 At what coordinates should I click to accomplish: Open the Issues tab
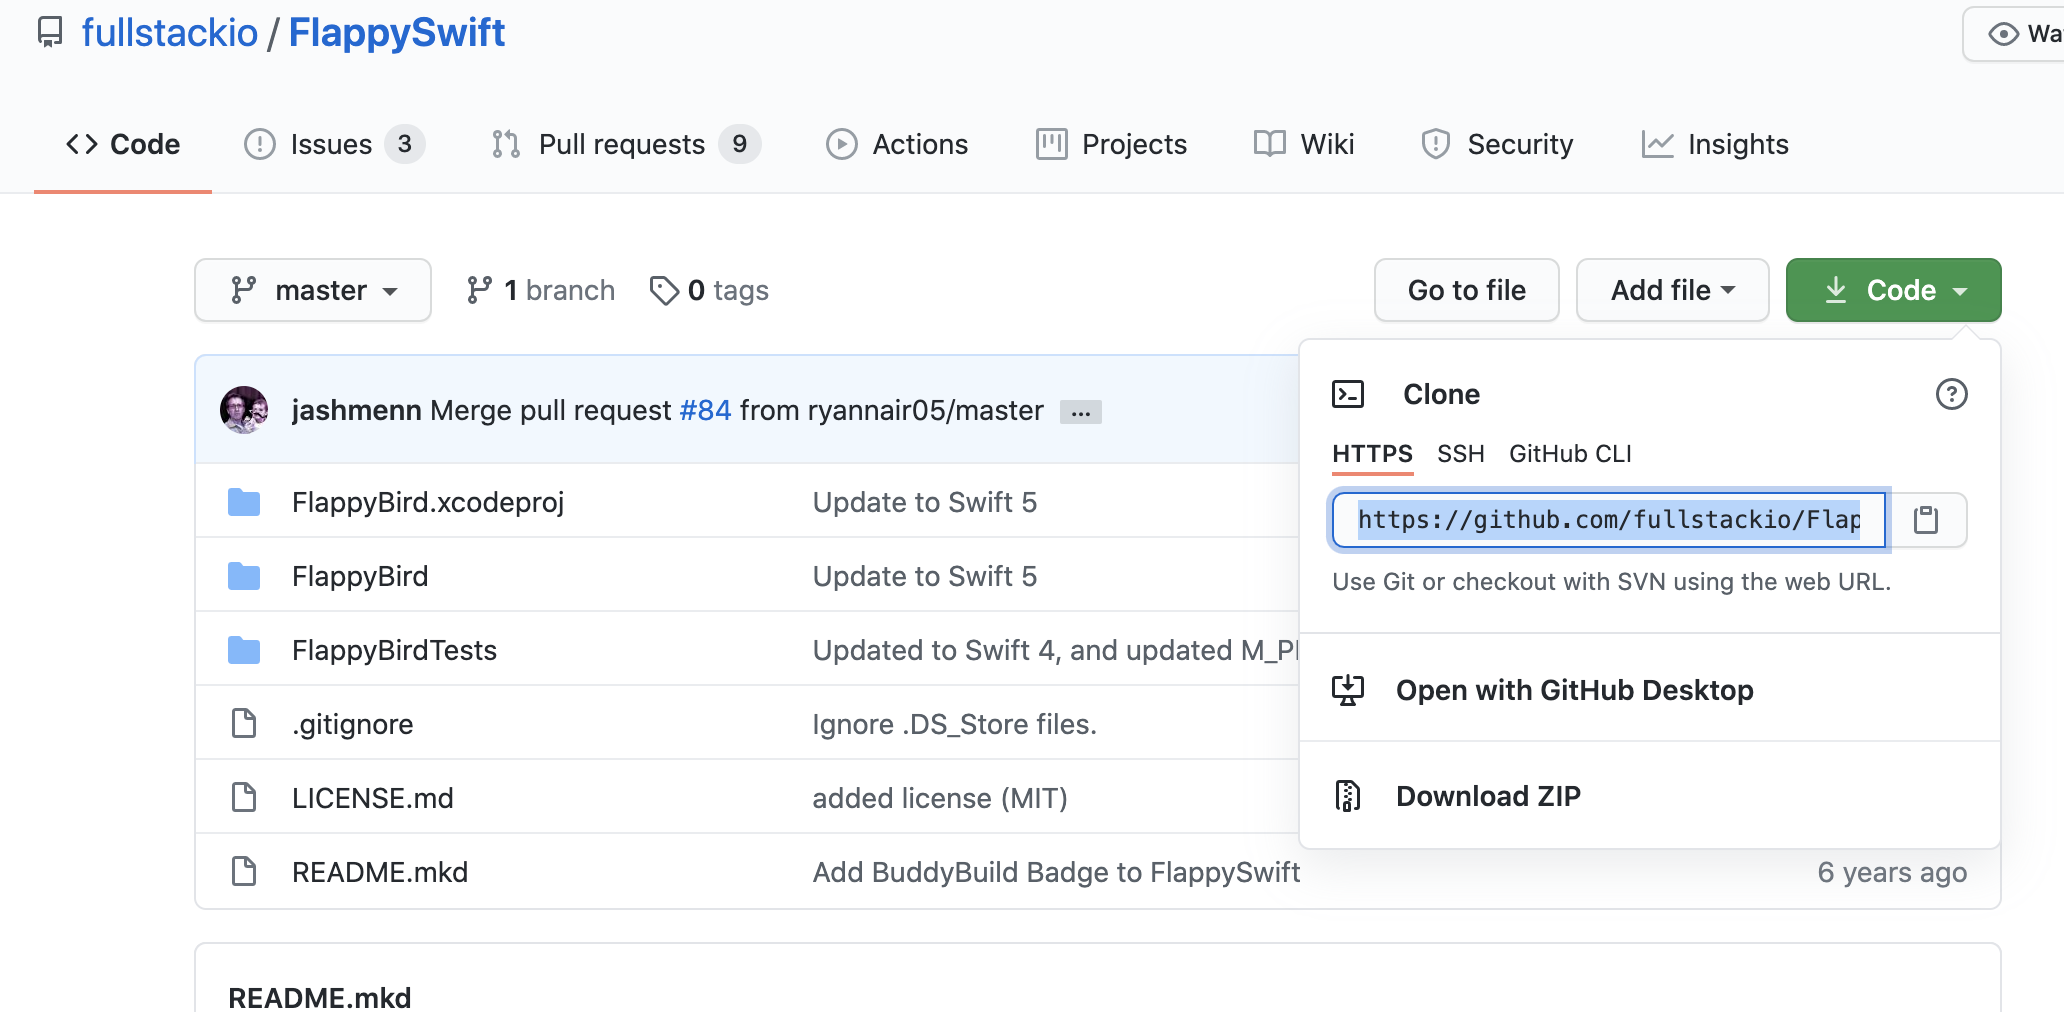pyautogui.click(x=333, y=144)
